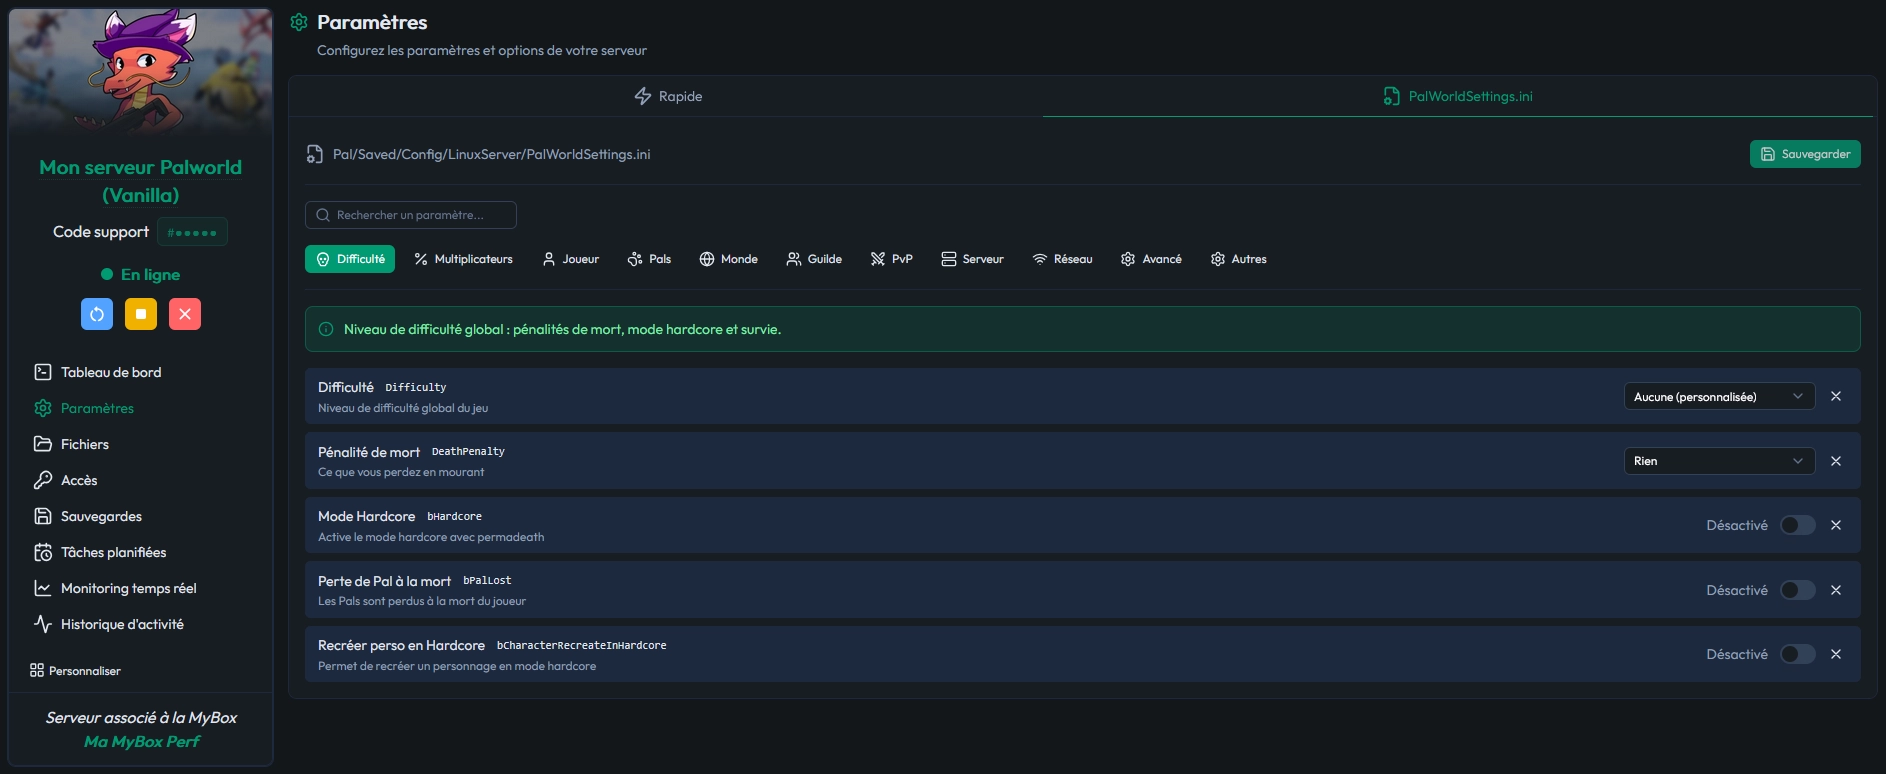Turn on Recréer perso en Hardcore switch

(x=1797, y=654)
